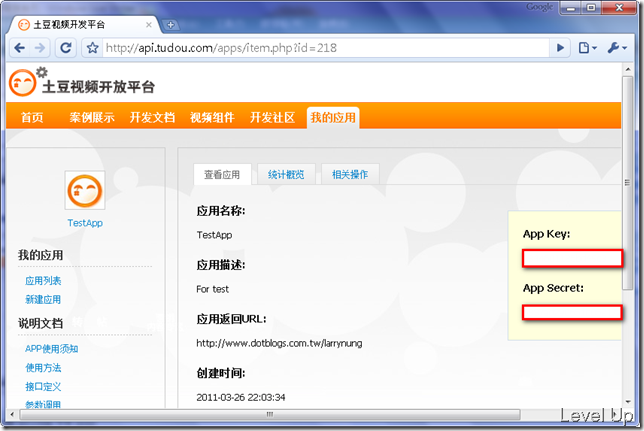Image resolution: width=644 pixels, height=431 pixels.
Task: Click the horizontal scroll left arrow
Action: [12, 414]
